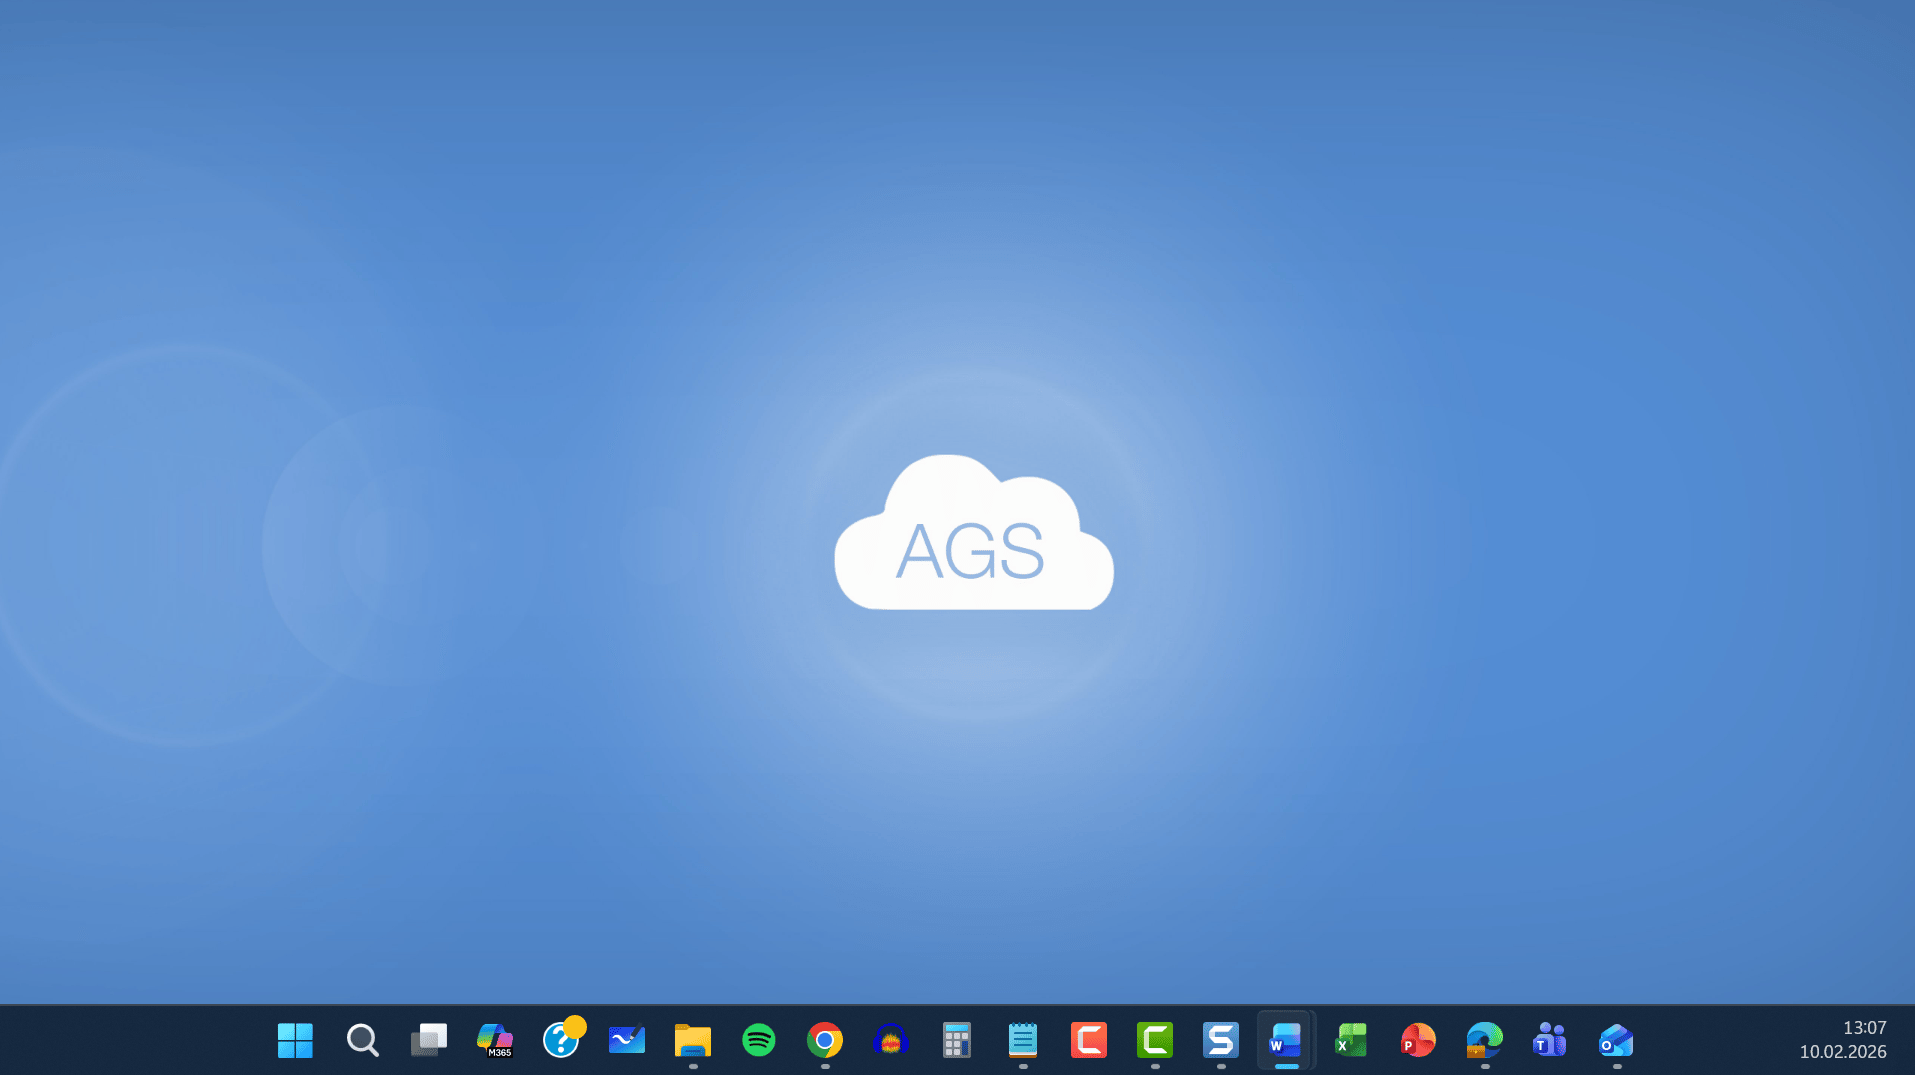Open Microsoft Edge work profile
Viewport: 1915px width, 1075px height.
[1483, 1040]
